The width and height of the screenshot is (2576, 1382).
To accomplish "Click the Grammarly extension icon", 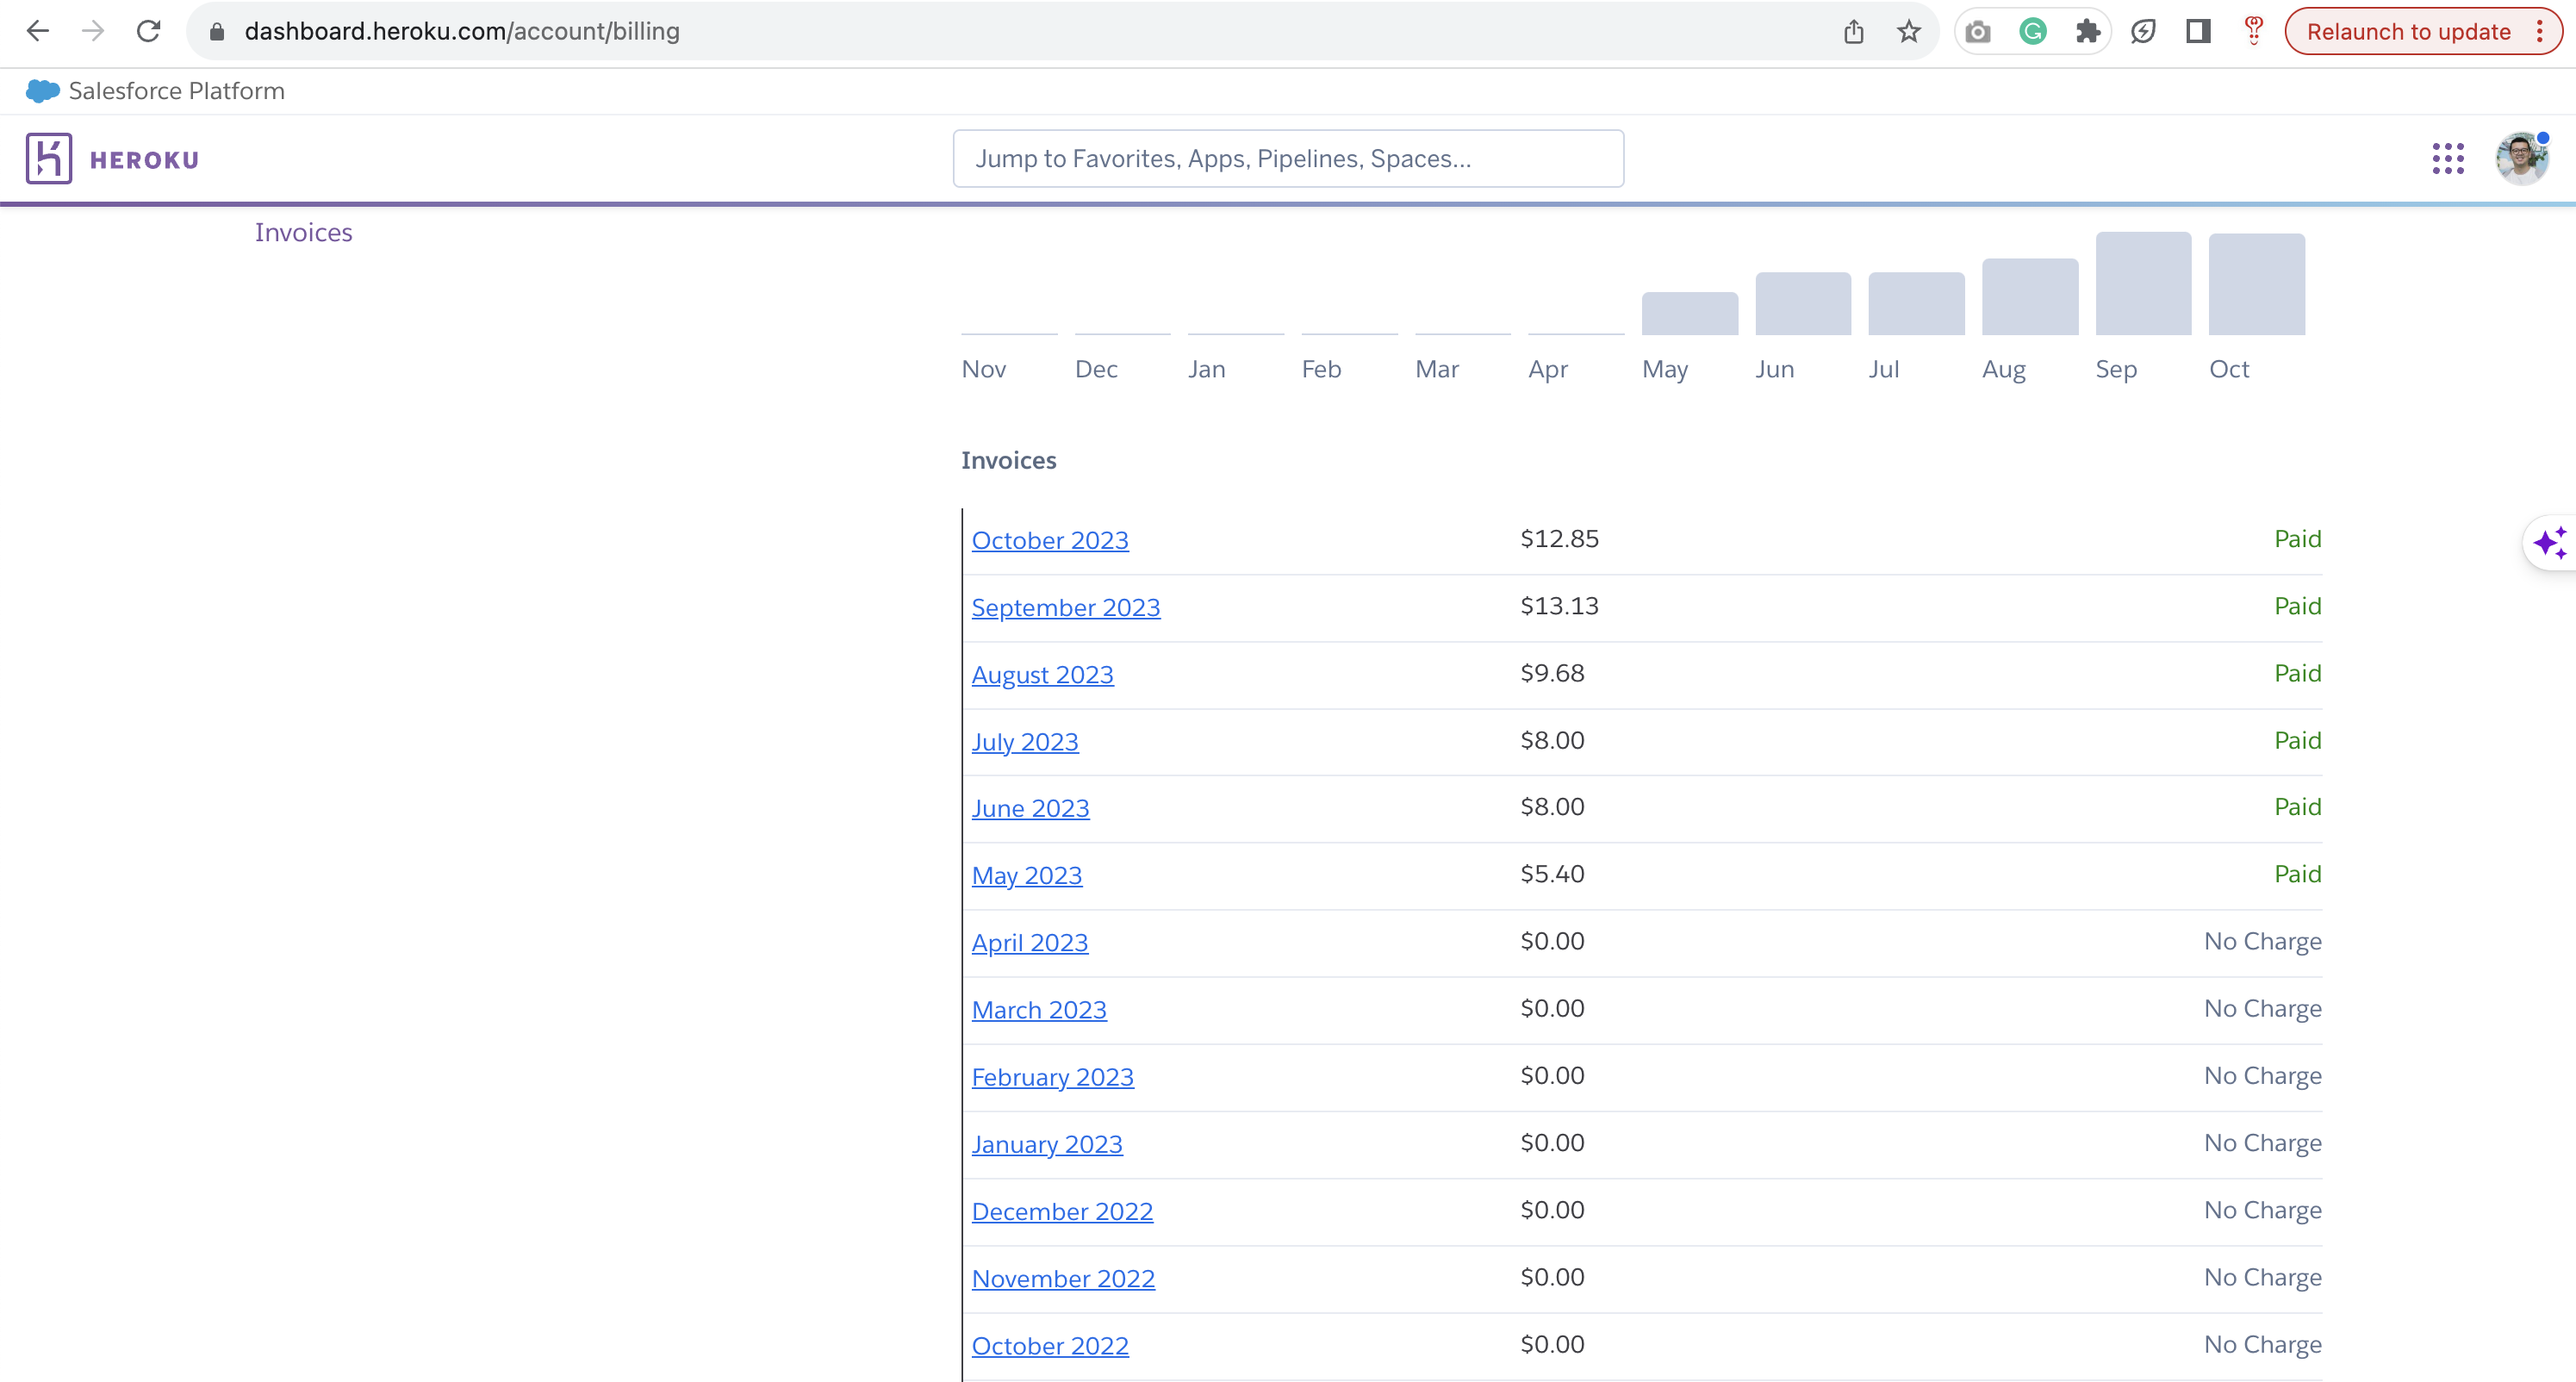I will point(2032,32).
